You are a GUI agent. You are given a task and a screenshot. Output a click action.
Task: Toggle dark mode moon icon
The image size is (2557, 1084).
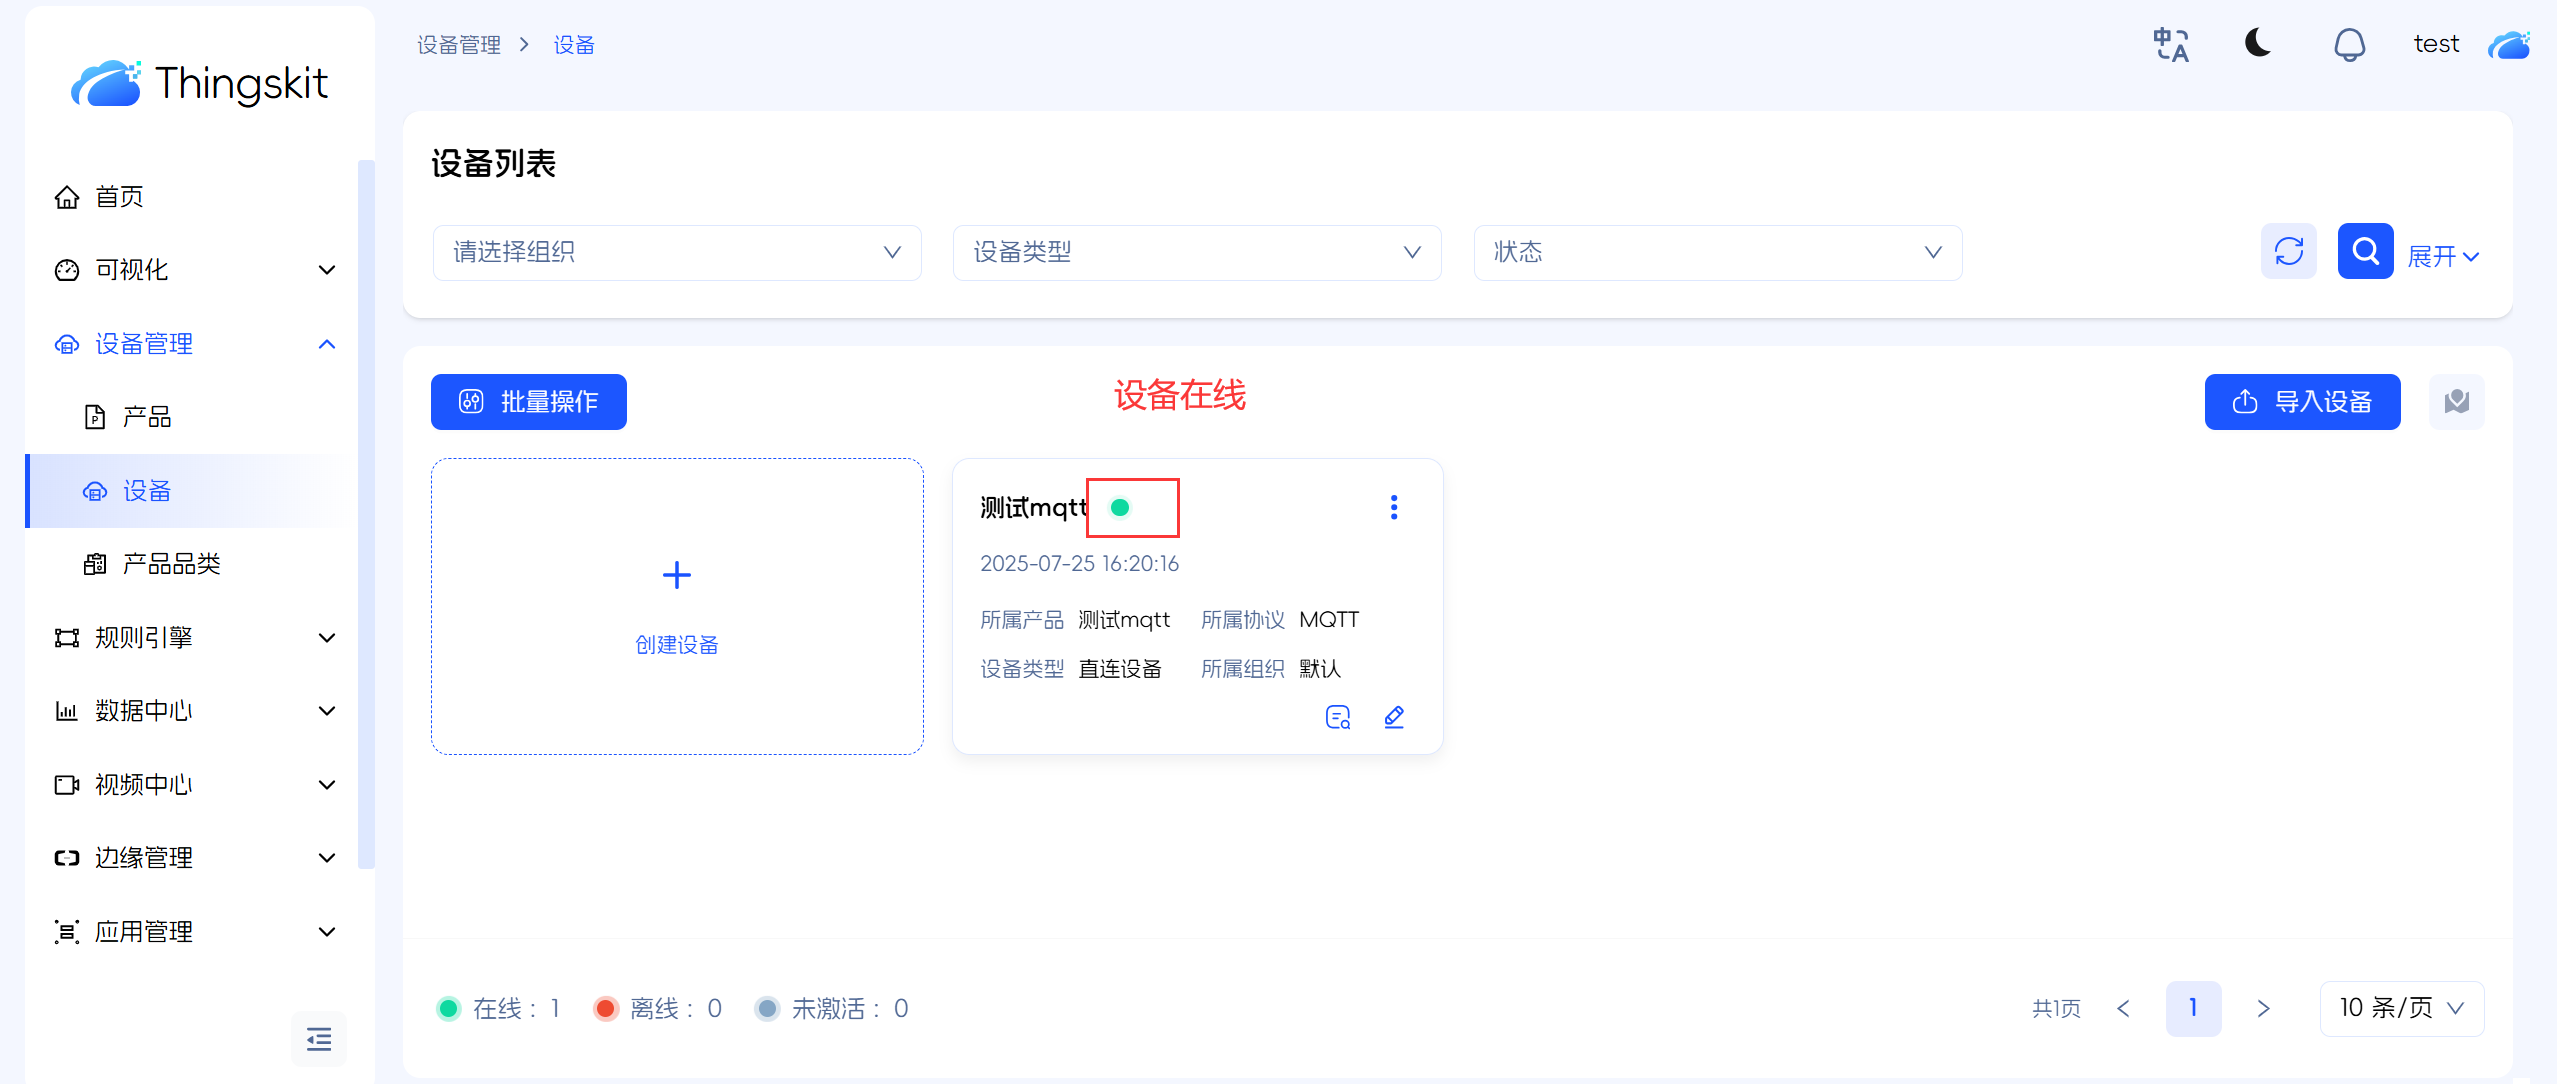point(2258,43)
